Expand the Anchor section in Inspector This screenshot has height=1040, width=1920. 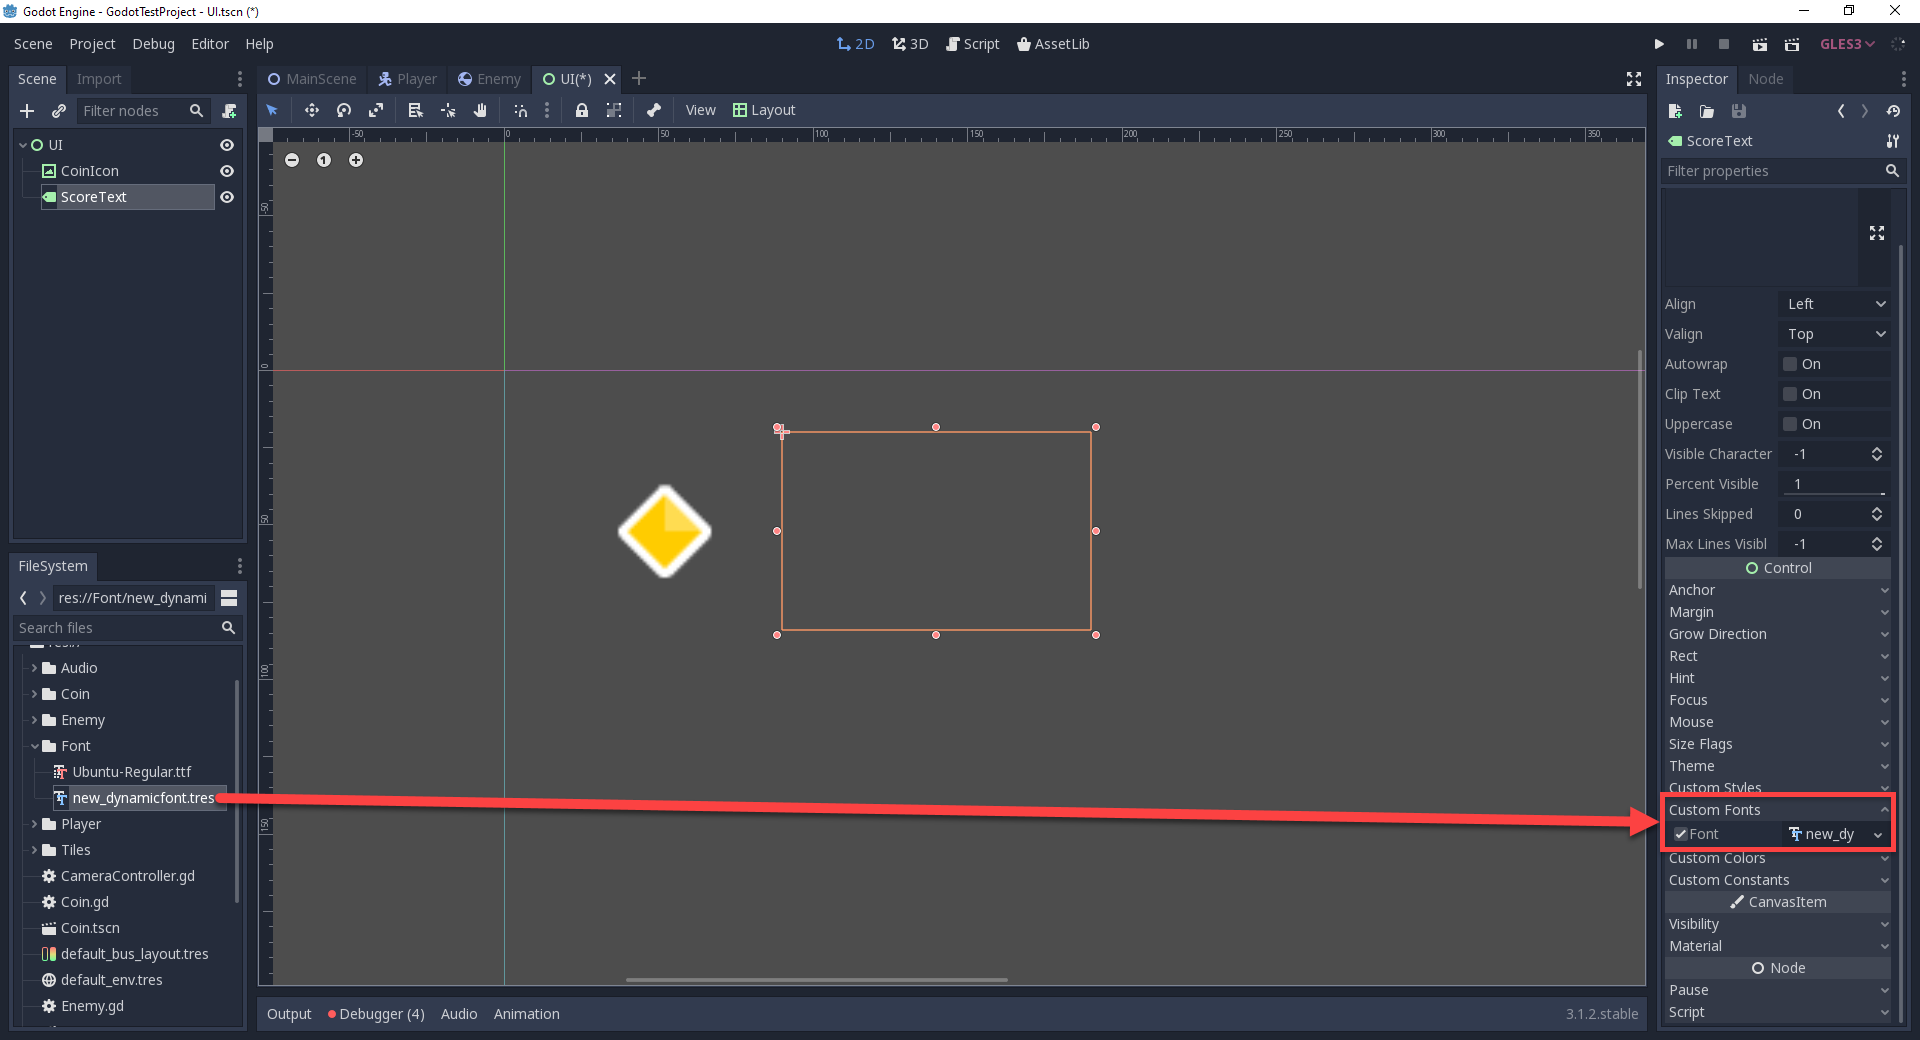coord(1777,590)
